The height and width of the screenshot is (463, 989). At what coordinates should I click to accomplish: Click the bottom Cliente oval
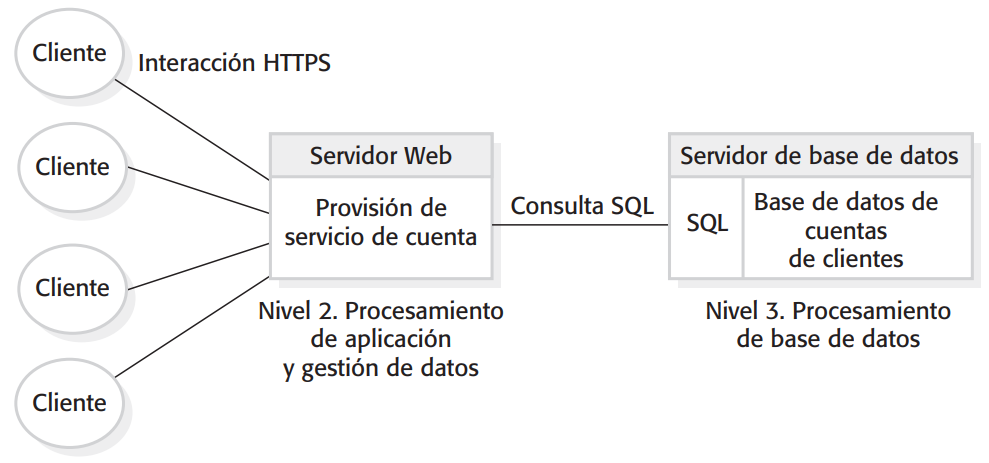click(x=70, y=403)
